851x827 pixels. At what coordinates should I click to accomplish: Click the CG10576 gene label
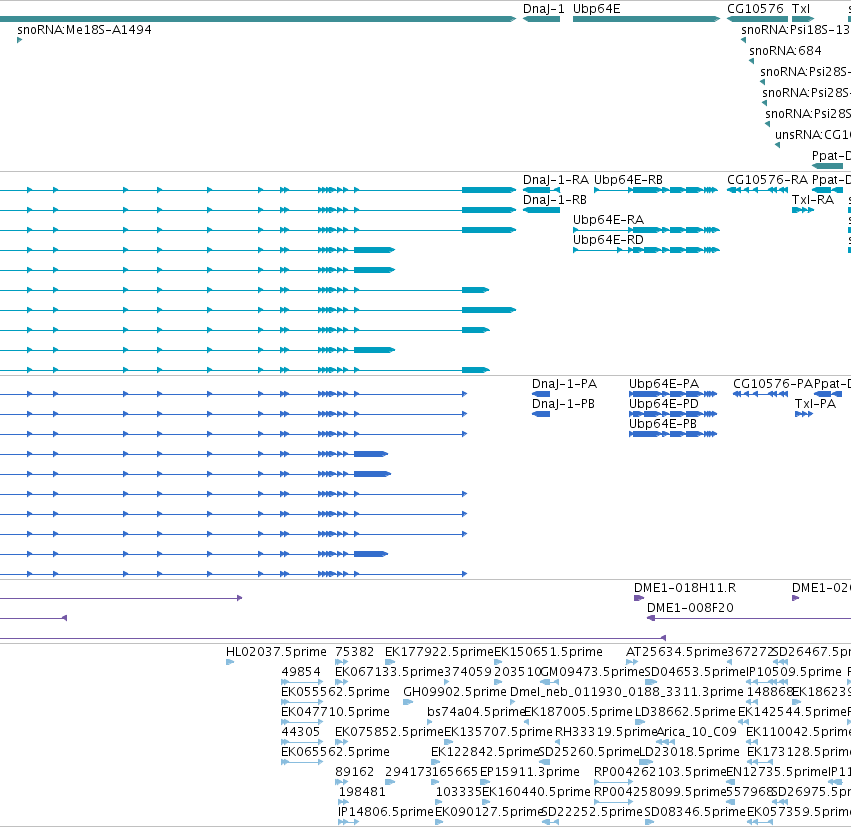(x=755, y=9)
